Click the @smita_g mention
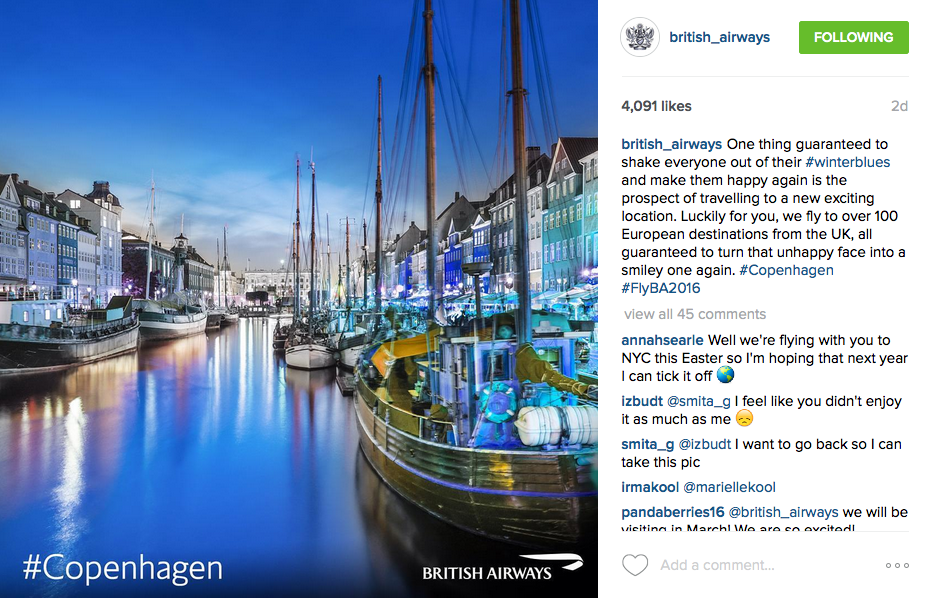The width and height of the screenshot is (933, 598). [x=699, y=402]
